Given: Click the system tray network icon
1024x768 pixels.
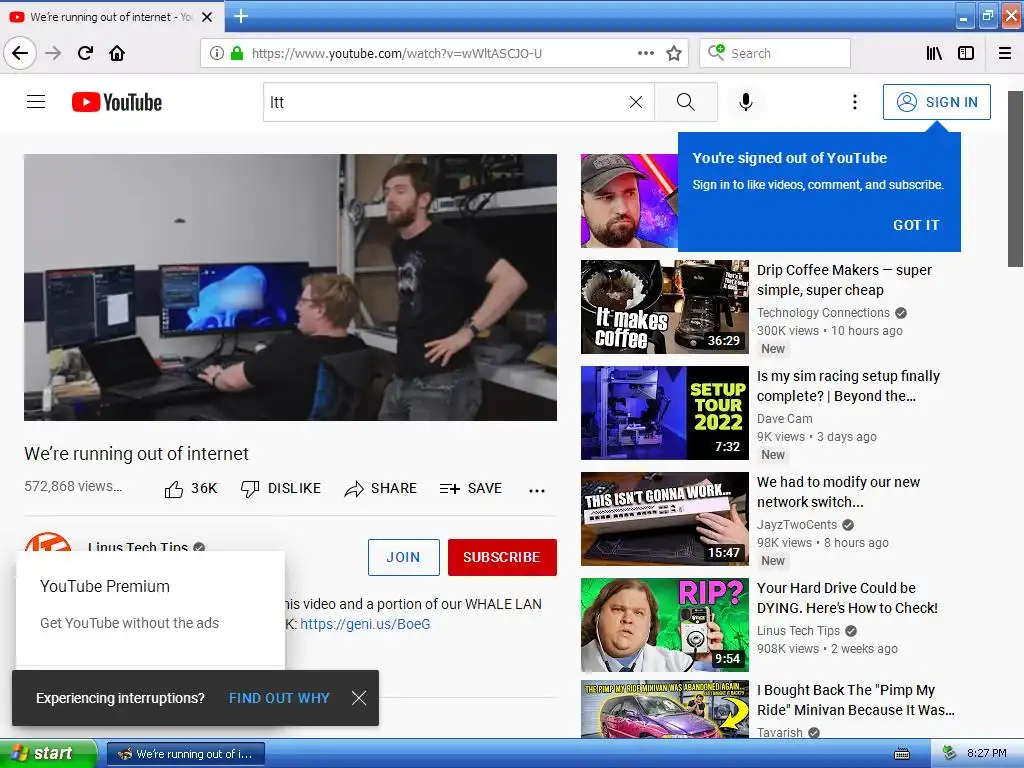Looking at the screenshot, I should (x=949, y=754).
